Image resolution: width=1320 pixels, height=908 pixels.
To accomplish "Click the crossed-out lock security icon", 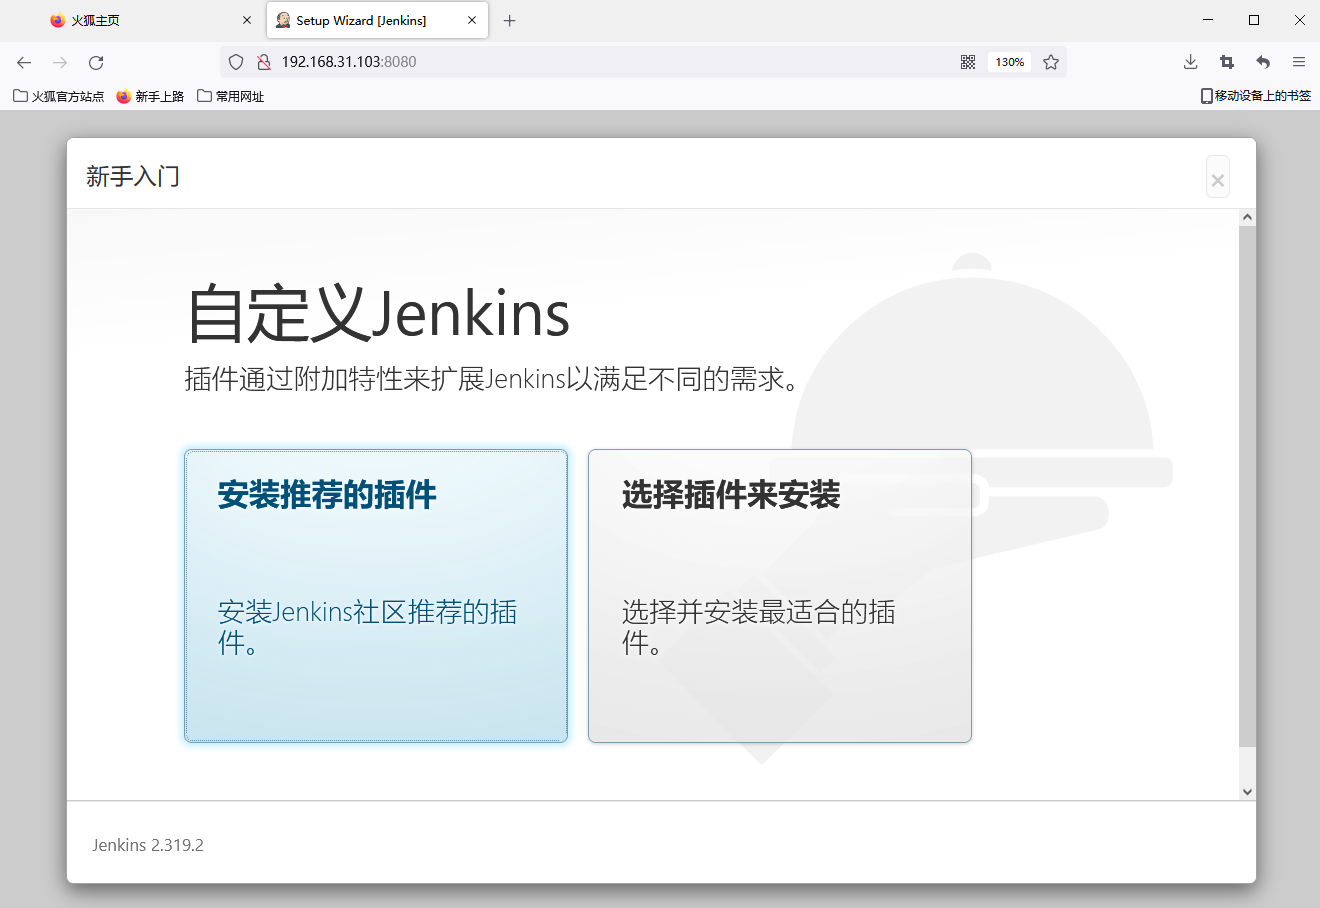I will [263, 62].
